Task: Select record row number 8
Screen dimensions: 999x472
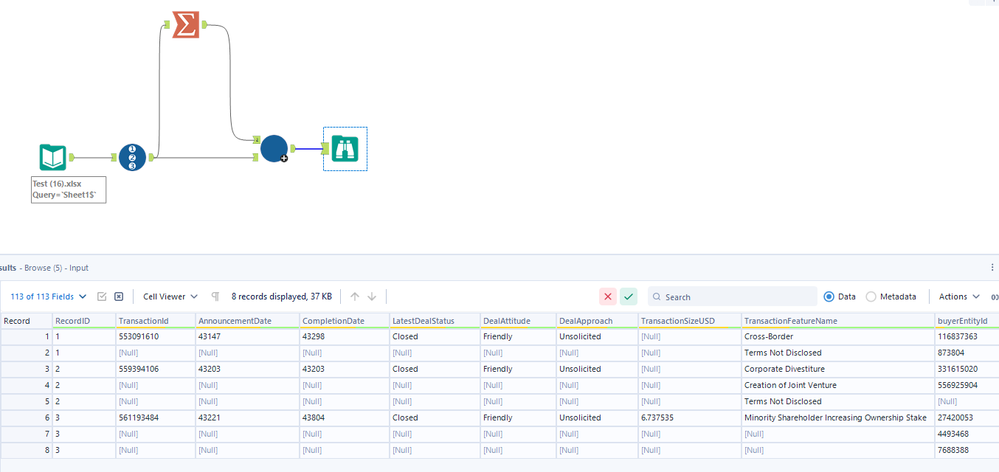Action: (26, 450)
